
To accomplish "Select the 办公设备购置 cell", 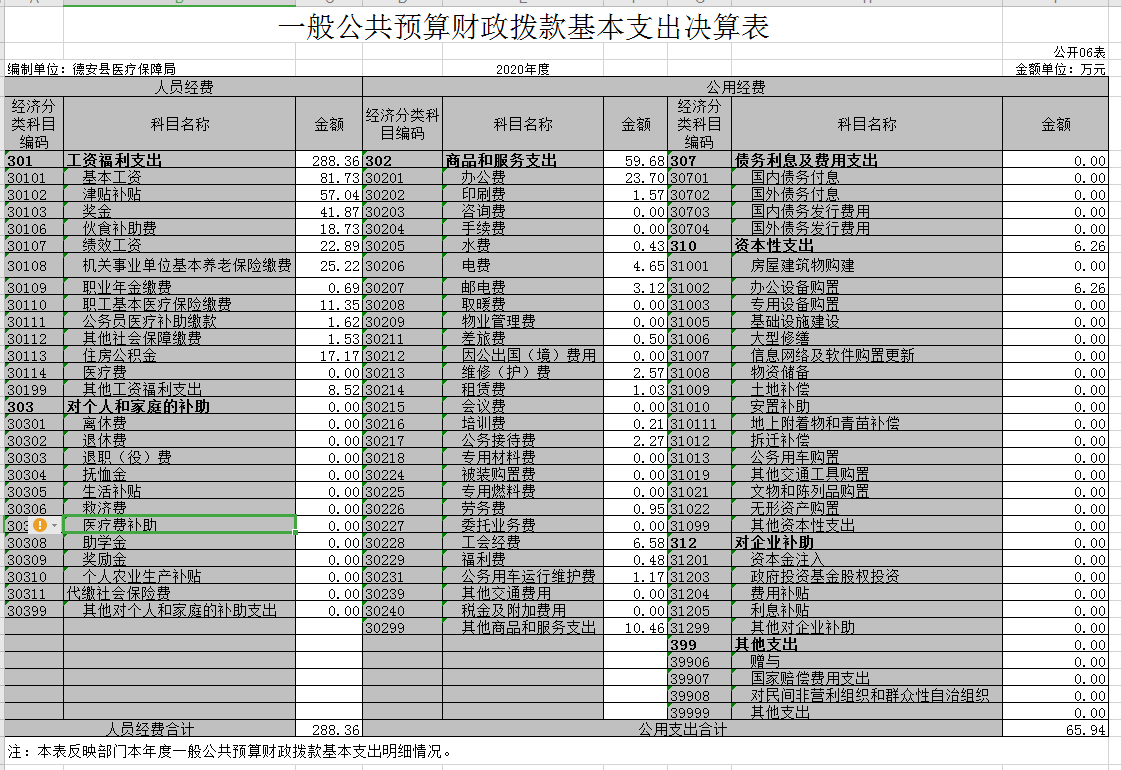I will click(x=866, y=287).
